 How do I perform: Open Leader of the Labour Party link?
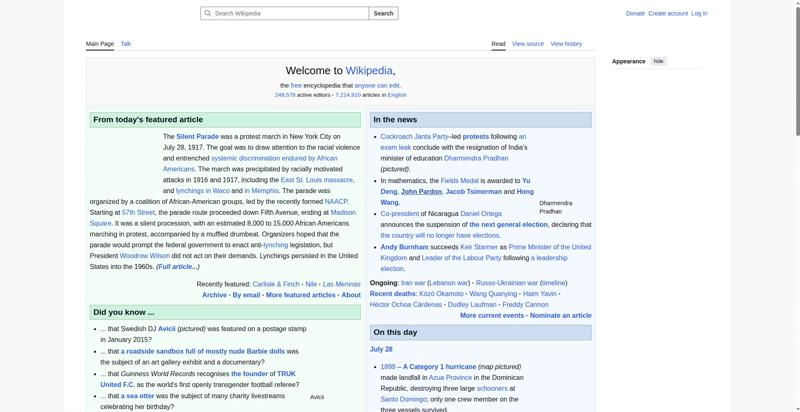click(461, 258)
